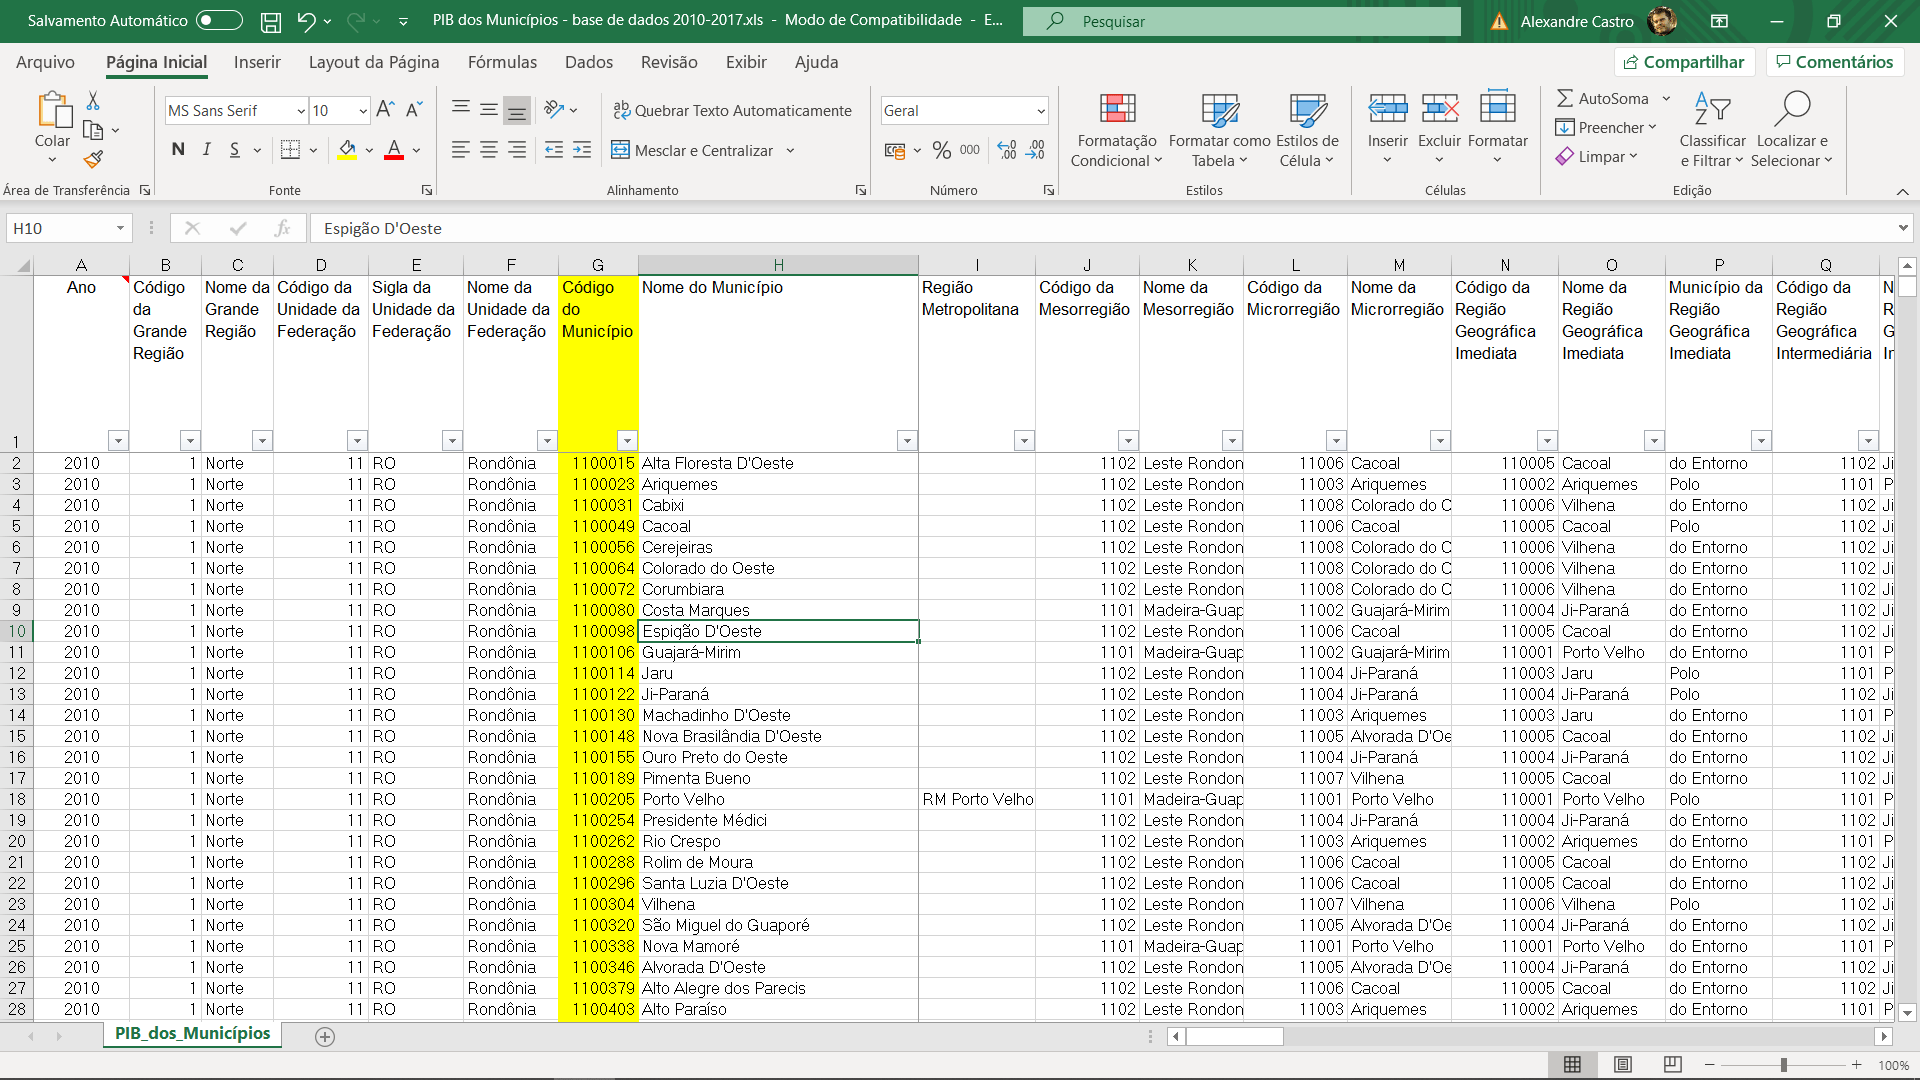Viewport: 1920px width, 1080px height.
Task: Apply the fill color bucket icon
Action: point(347,150)
